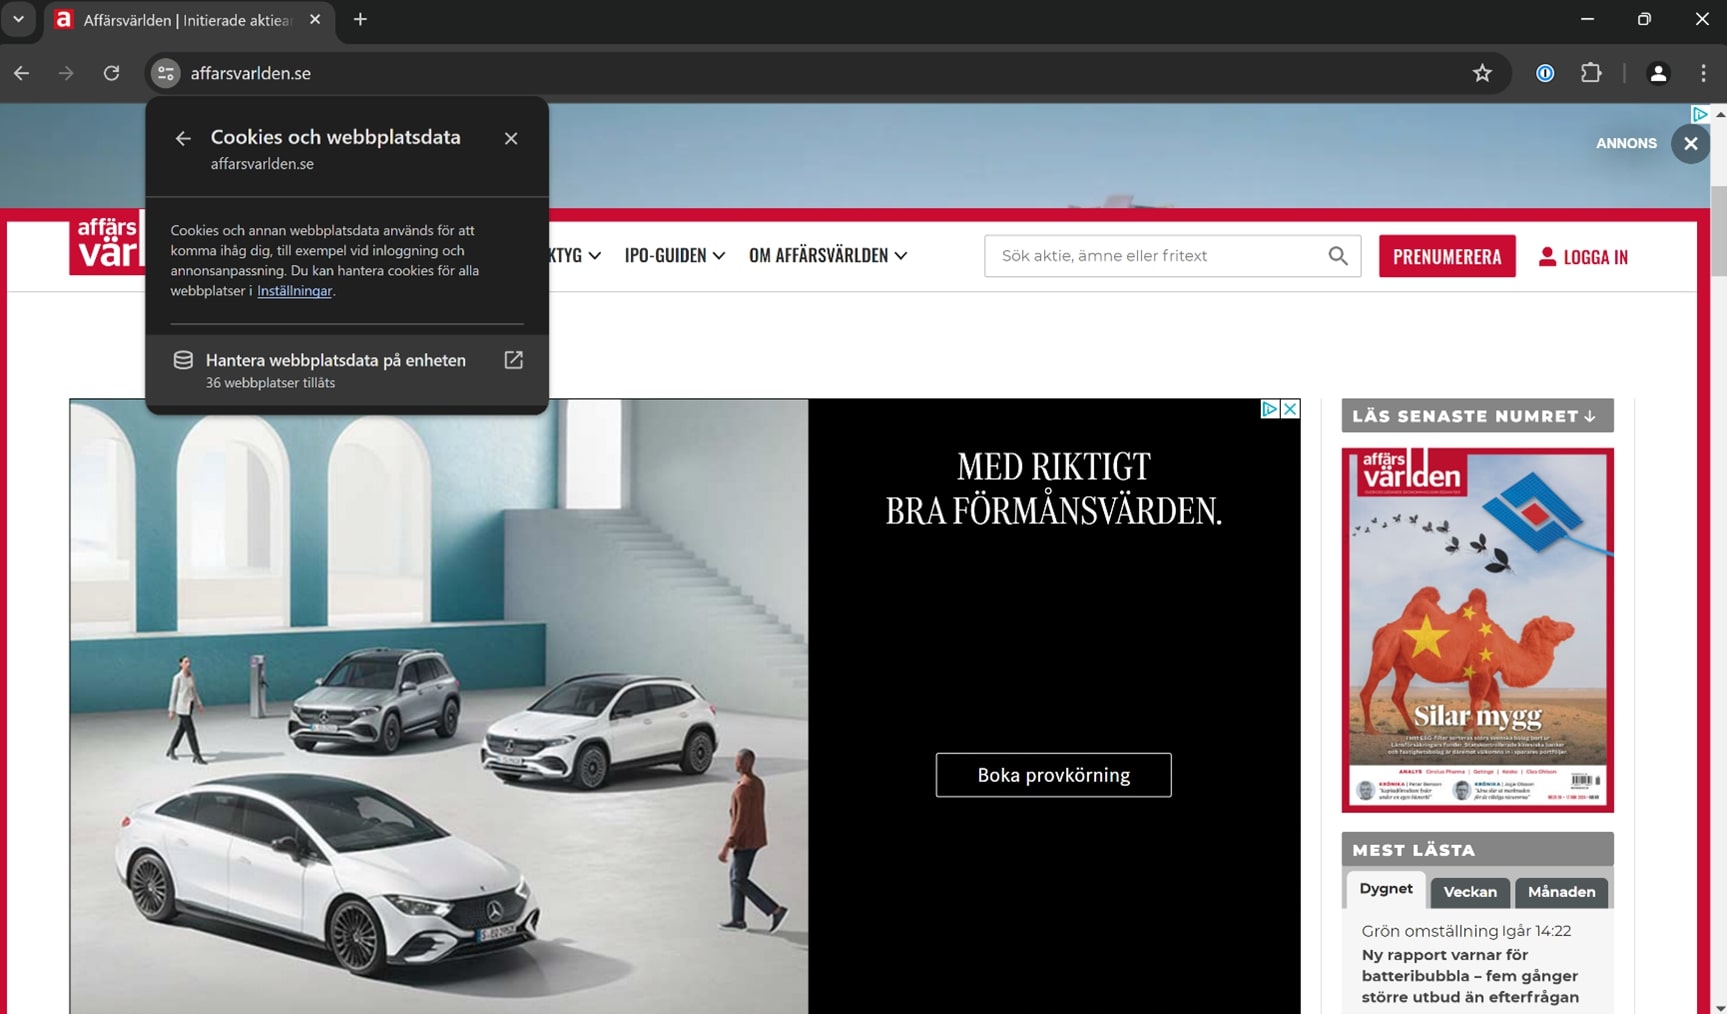Image resolution: width=1727 pixels, height=1014 pixels.
Task: Click the address bar URL affarsvarlden.se
Action: (250, 73)
